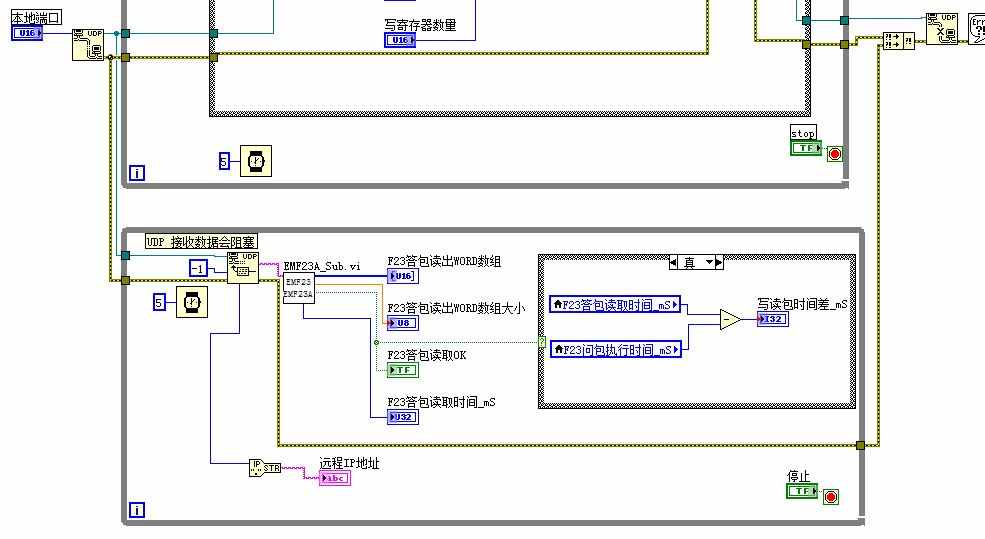Select the F23答包读取时间_mS U32 indicator
Image resolution: width=985 pixels, height=539 pixels.
tap(403, 417)
